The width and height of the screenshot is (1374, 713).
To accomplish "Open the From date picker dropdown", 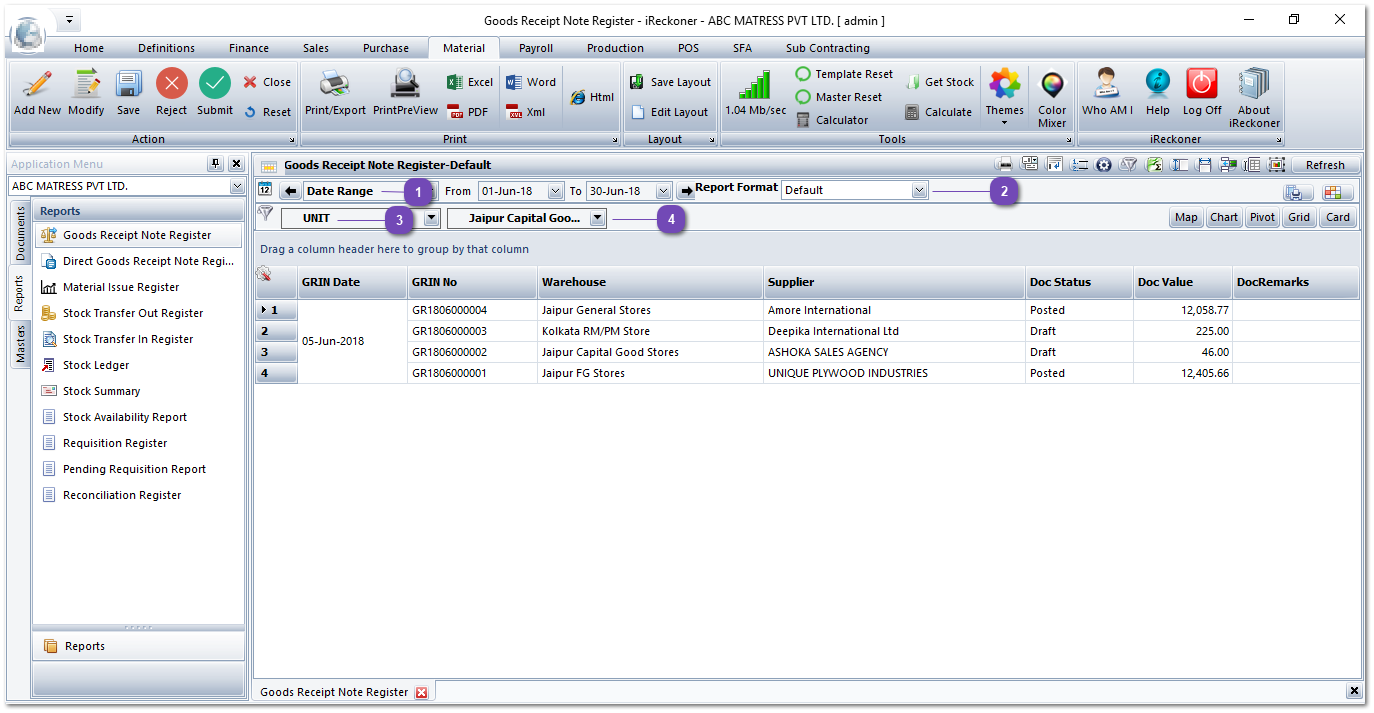I will (556, 191).
